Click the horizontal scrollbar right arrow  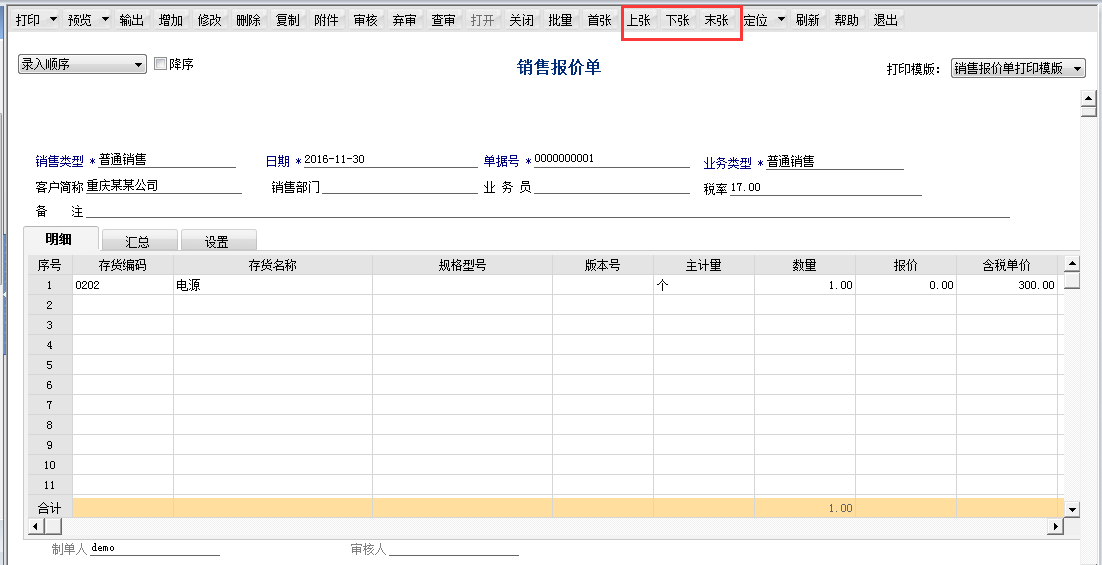[1053, 526]
